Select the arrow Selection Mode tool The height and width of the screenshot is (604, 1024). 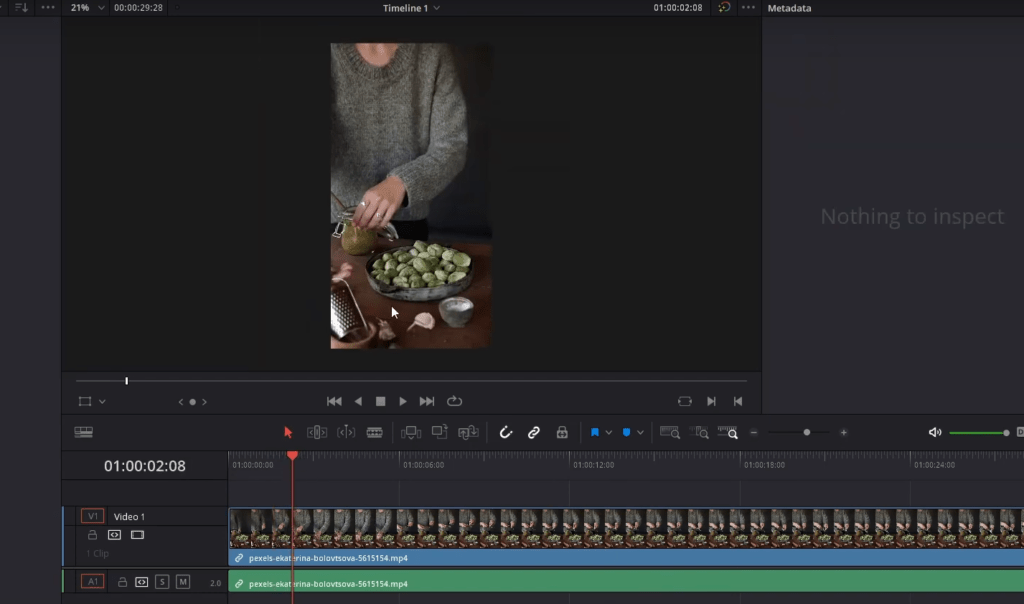[x=288, y=432]
